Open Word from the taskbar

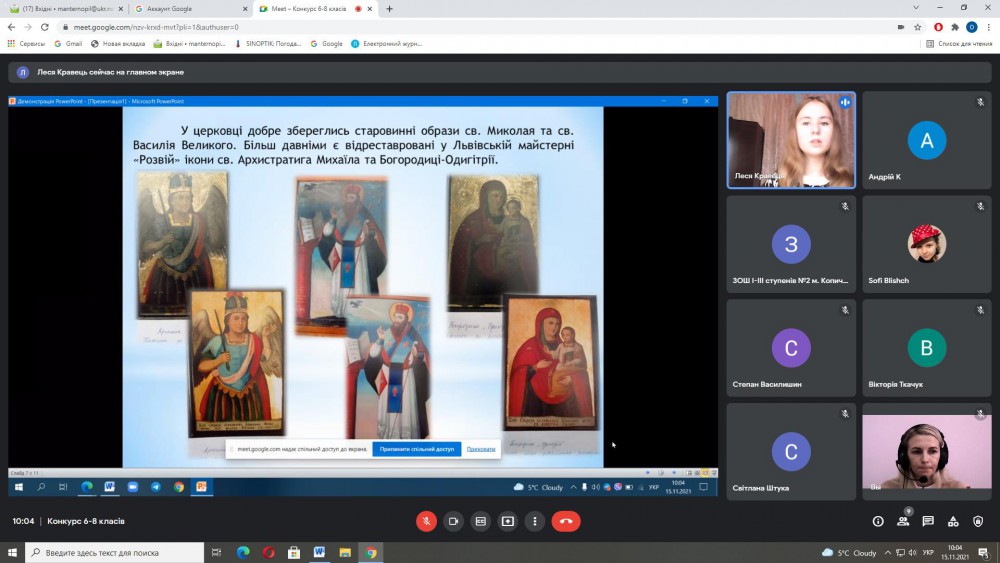(x=320, y=552)
